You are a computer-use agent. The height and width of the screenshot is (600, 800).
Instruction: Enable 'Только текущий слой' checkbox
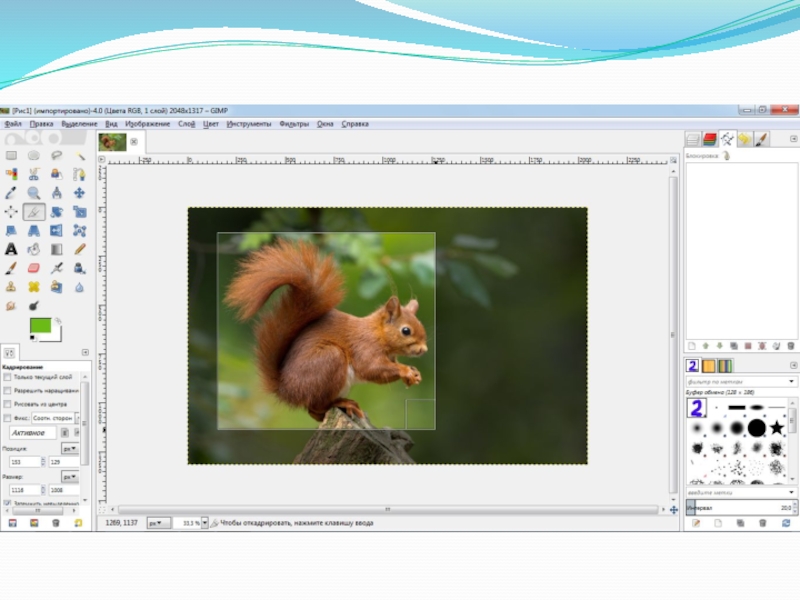(8, 377)
